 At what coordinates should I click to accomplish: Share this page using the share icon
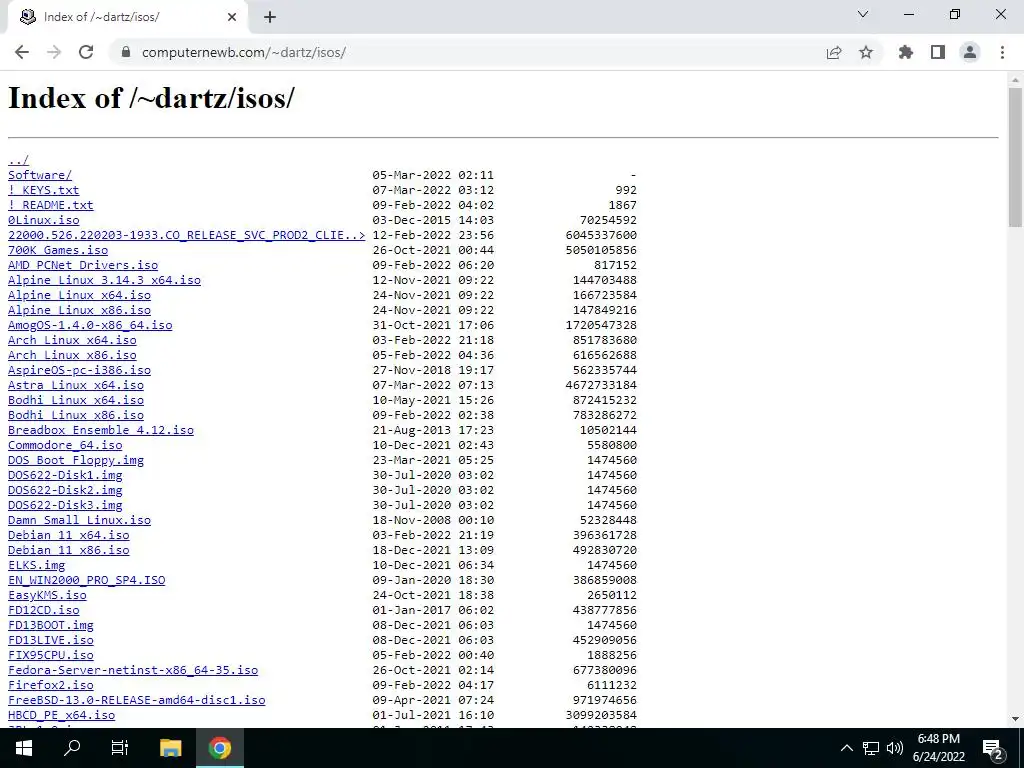(x=833, y=52)
